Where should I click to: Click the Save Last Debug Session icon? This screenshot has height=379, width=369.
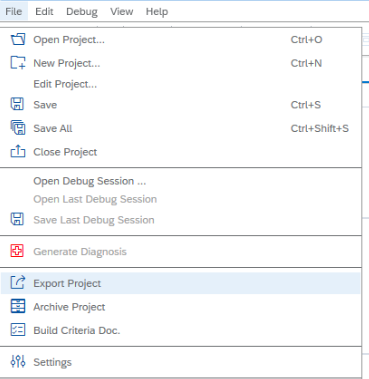[x=17, y=219]
